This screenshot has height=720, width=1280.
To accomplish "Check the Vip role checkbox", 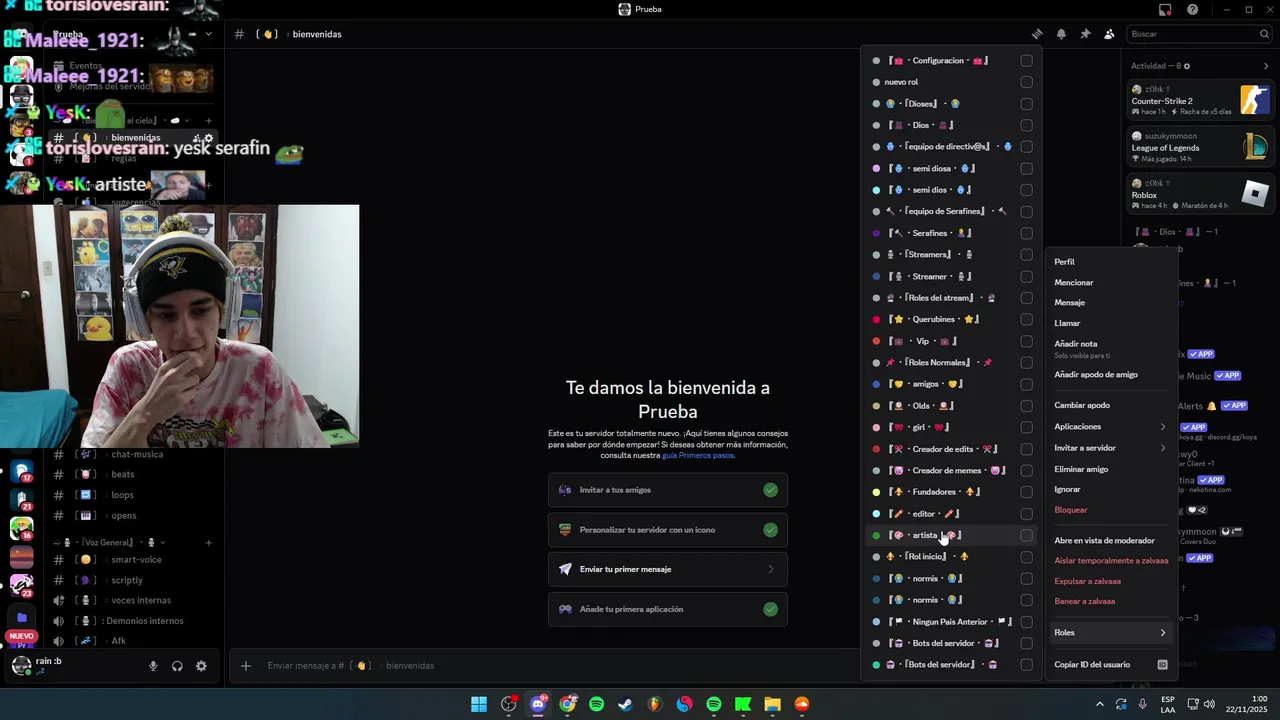I will pyautogui.click(x=1026, y=341).
